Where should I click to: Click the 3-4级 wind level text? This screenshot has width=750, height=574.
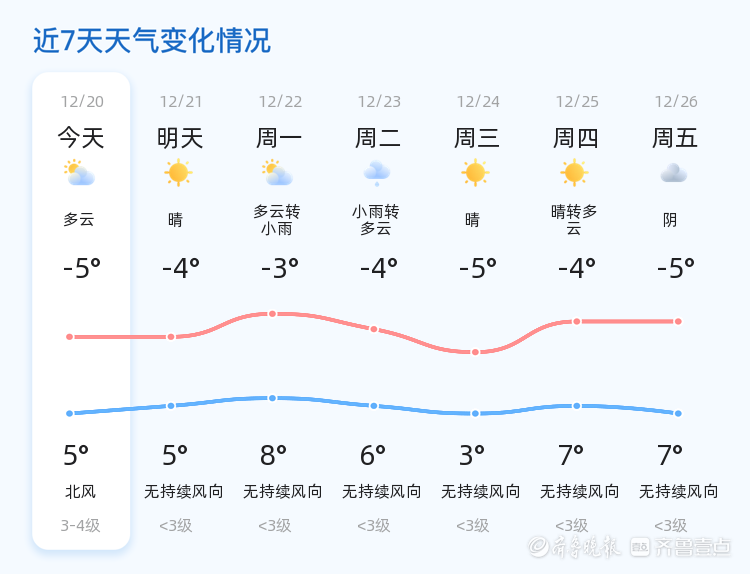tap(80, 525)
